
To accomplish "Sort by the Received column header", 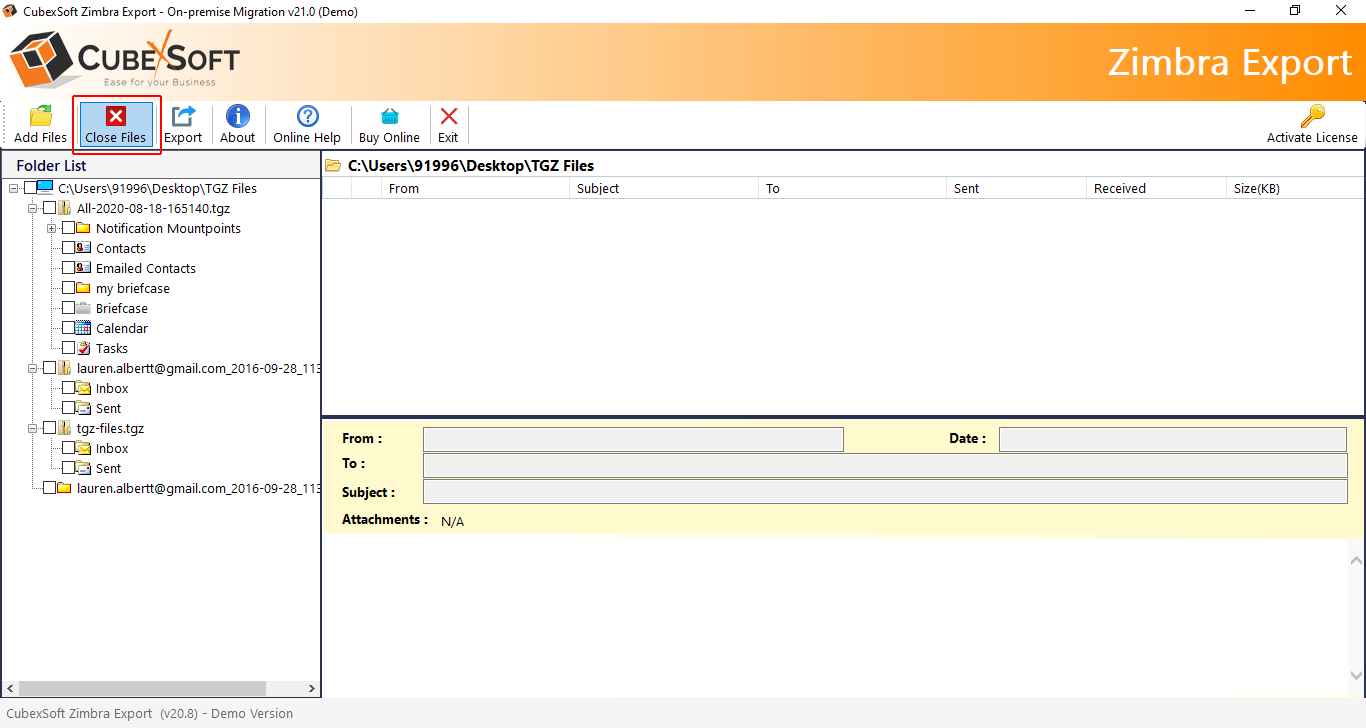I will coord(1156,188).
